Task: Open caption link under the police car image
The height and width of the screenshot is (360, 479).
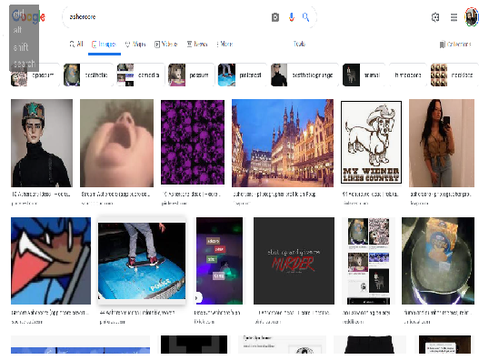Action: pos(137,313)
